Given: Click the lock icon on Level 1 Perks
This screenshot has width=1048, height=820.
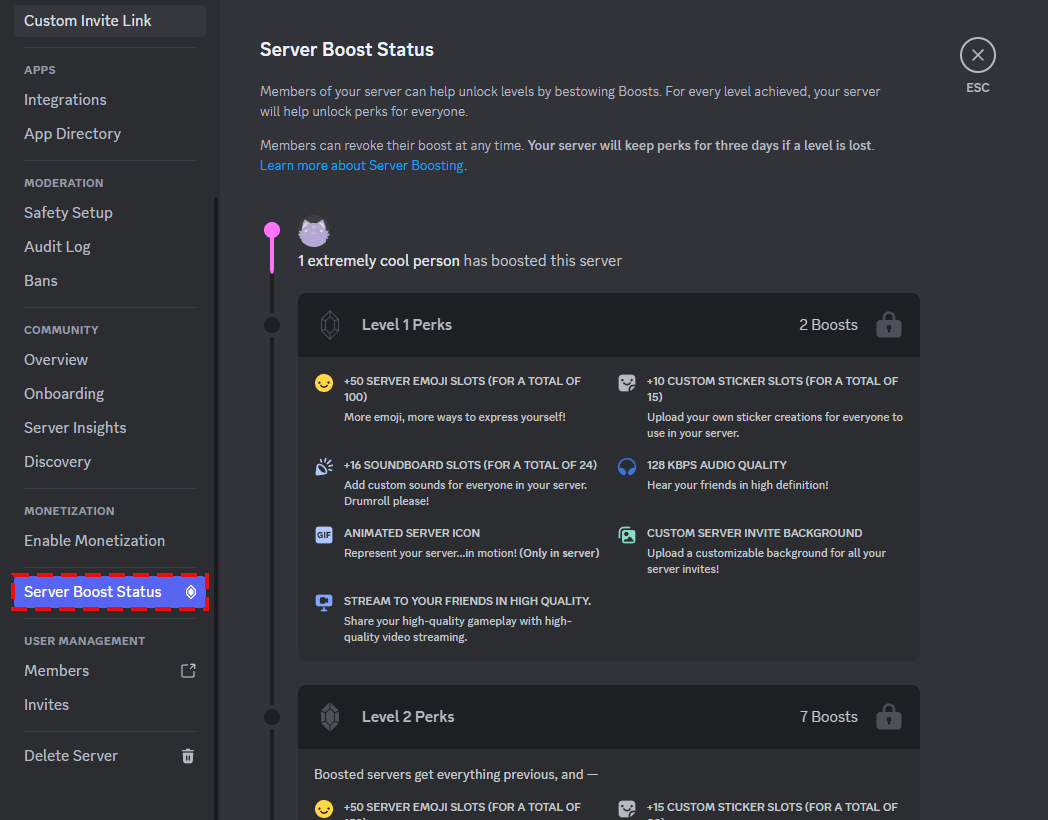Looking at the screenshot, I should [888, 324].
